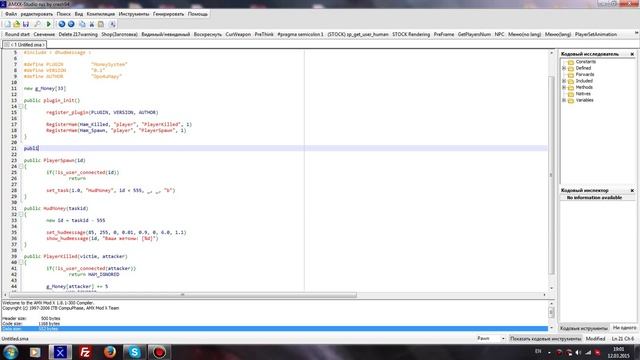Click the blue Undo arrow icon

click(x=62, y=24)
